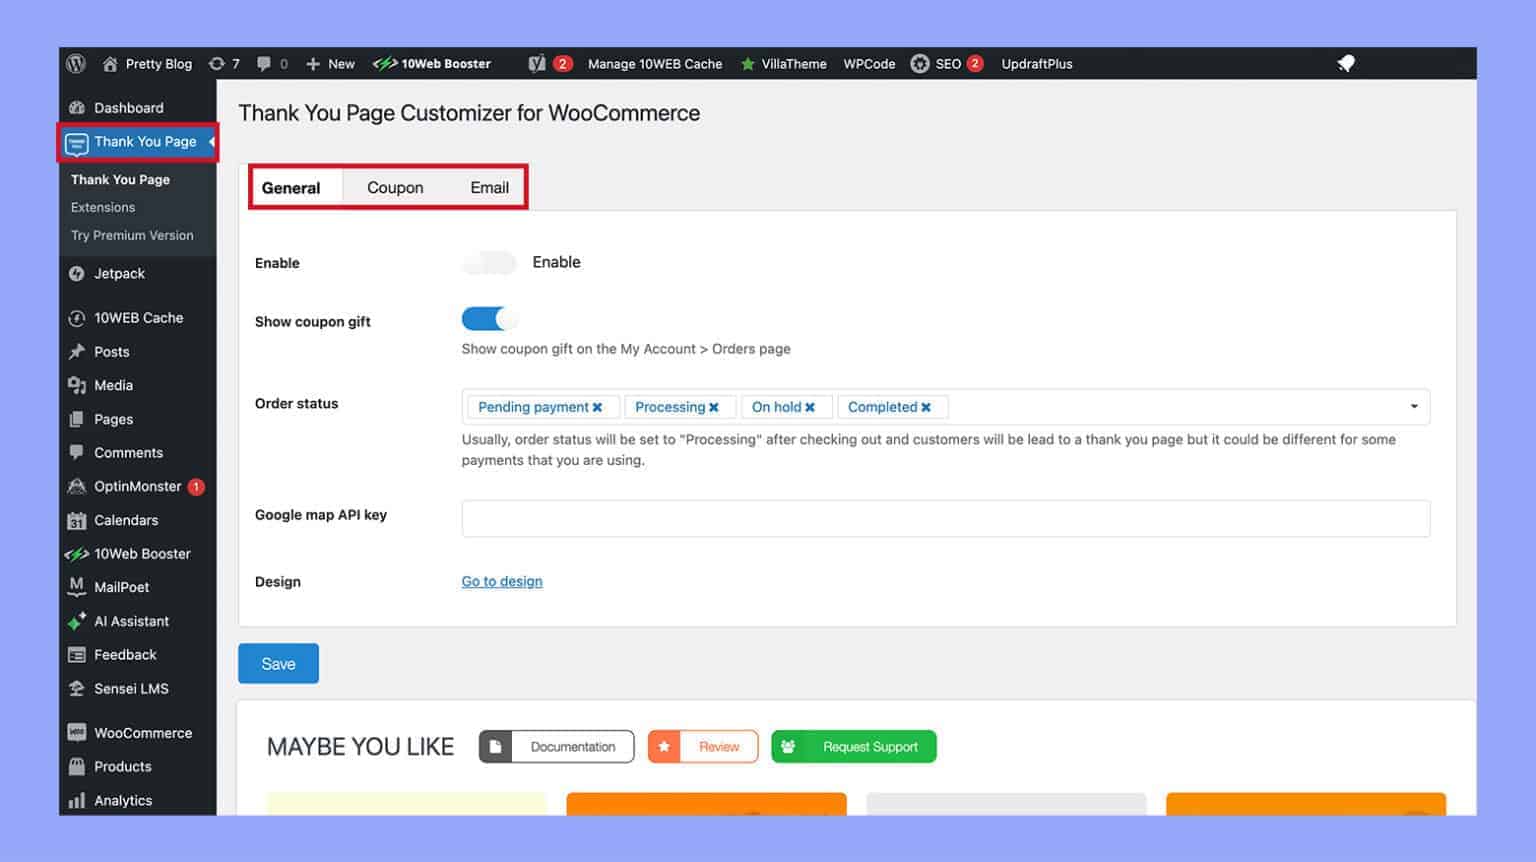Click inside the Google map API key field
1536x862 pixels.
coord(945,518)
